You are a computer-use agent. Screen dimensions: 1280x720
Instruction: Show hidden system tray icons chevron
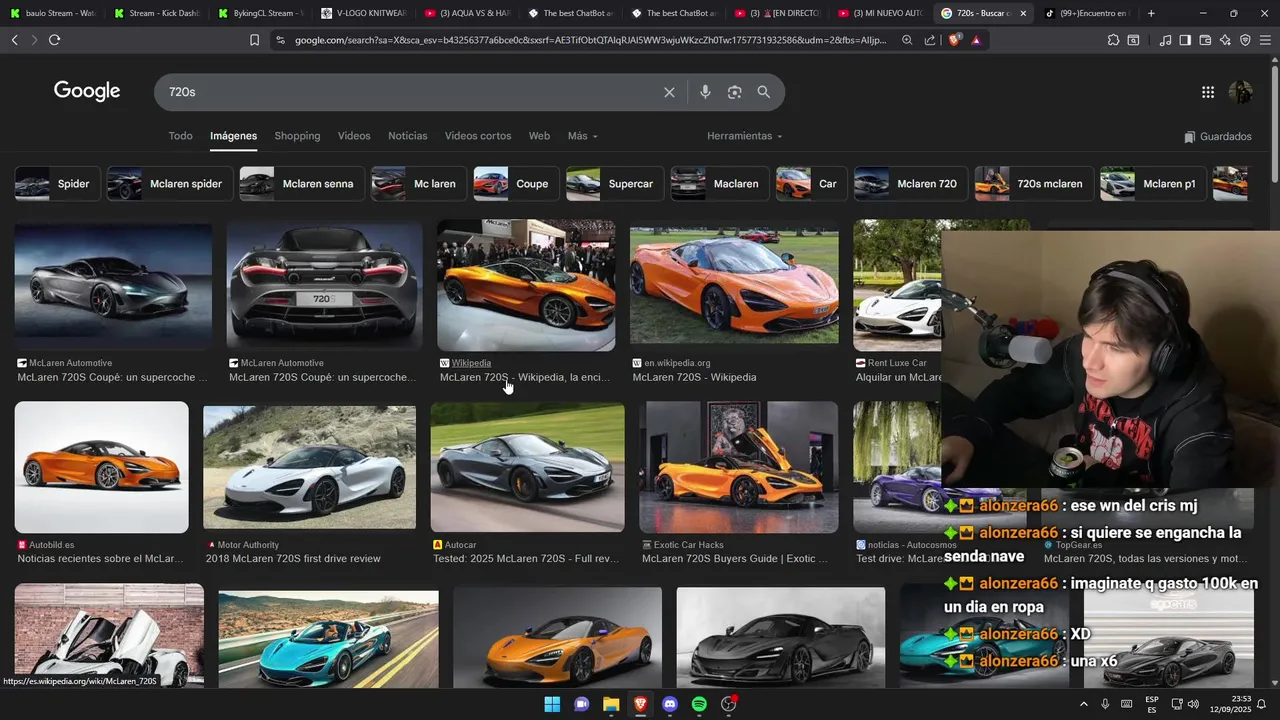(x=1083, y=704)
